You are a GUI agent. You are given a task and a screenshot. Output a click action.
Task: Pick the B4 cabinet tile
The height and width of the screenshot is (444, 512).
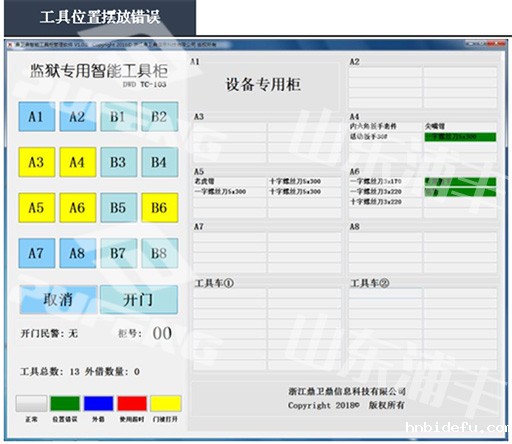coord(160,162)
